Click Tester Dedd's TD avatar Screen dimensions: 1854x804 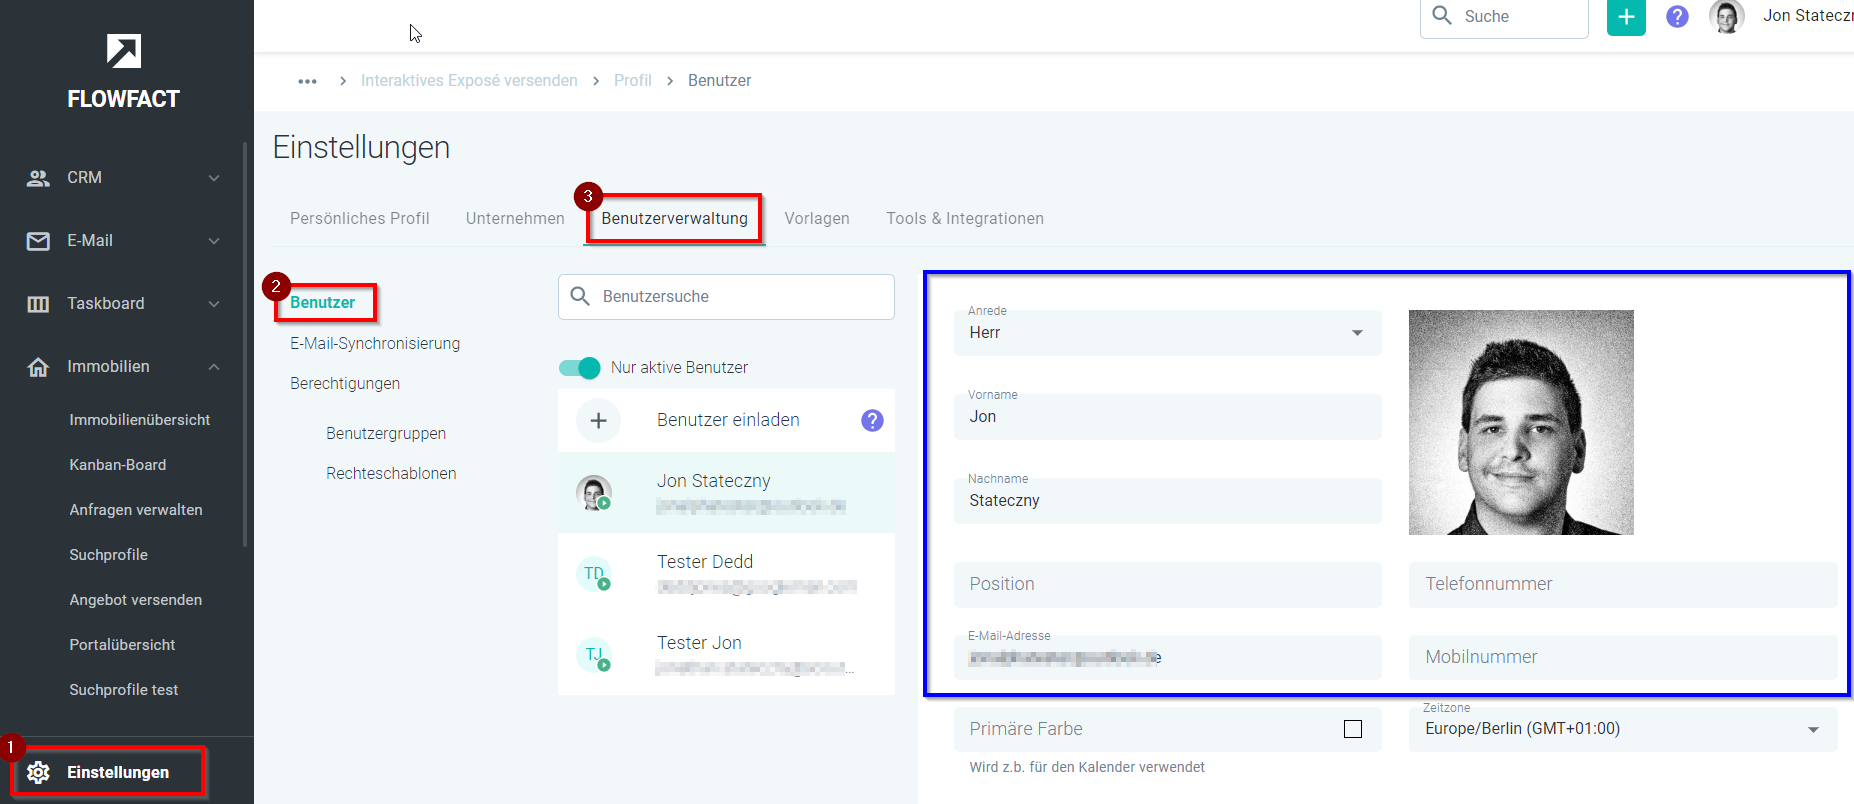point(594,574)
